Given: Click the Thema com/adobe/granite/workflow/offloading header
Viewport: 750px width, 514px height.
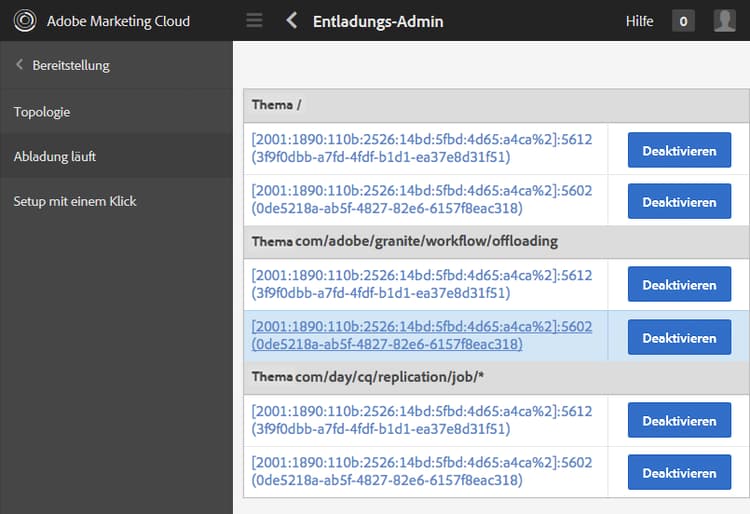Looking at the screenshot, I should point(496,241).
